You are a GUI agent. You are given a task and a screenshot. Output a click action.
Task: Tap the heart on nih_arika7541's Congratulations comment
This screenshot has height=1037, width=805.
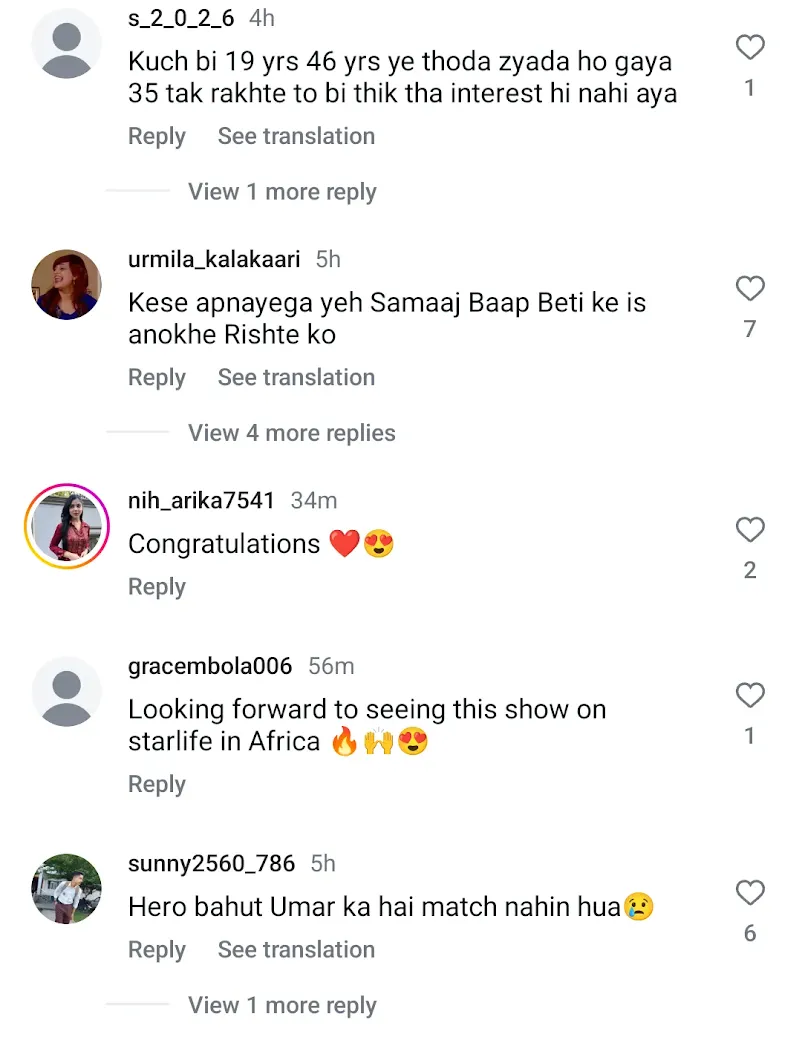pyautogui.click(x=749, y=530)
